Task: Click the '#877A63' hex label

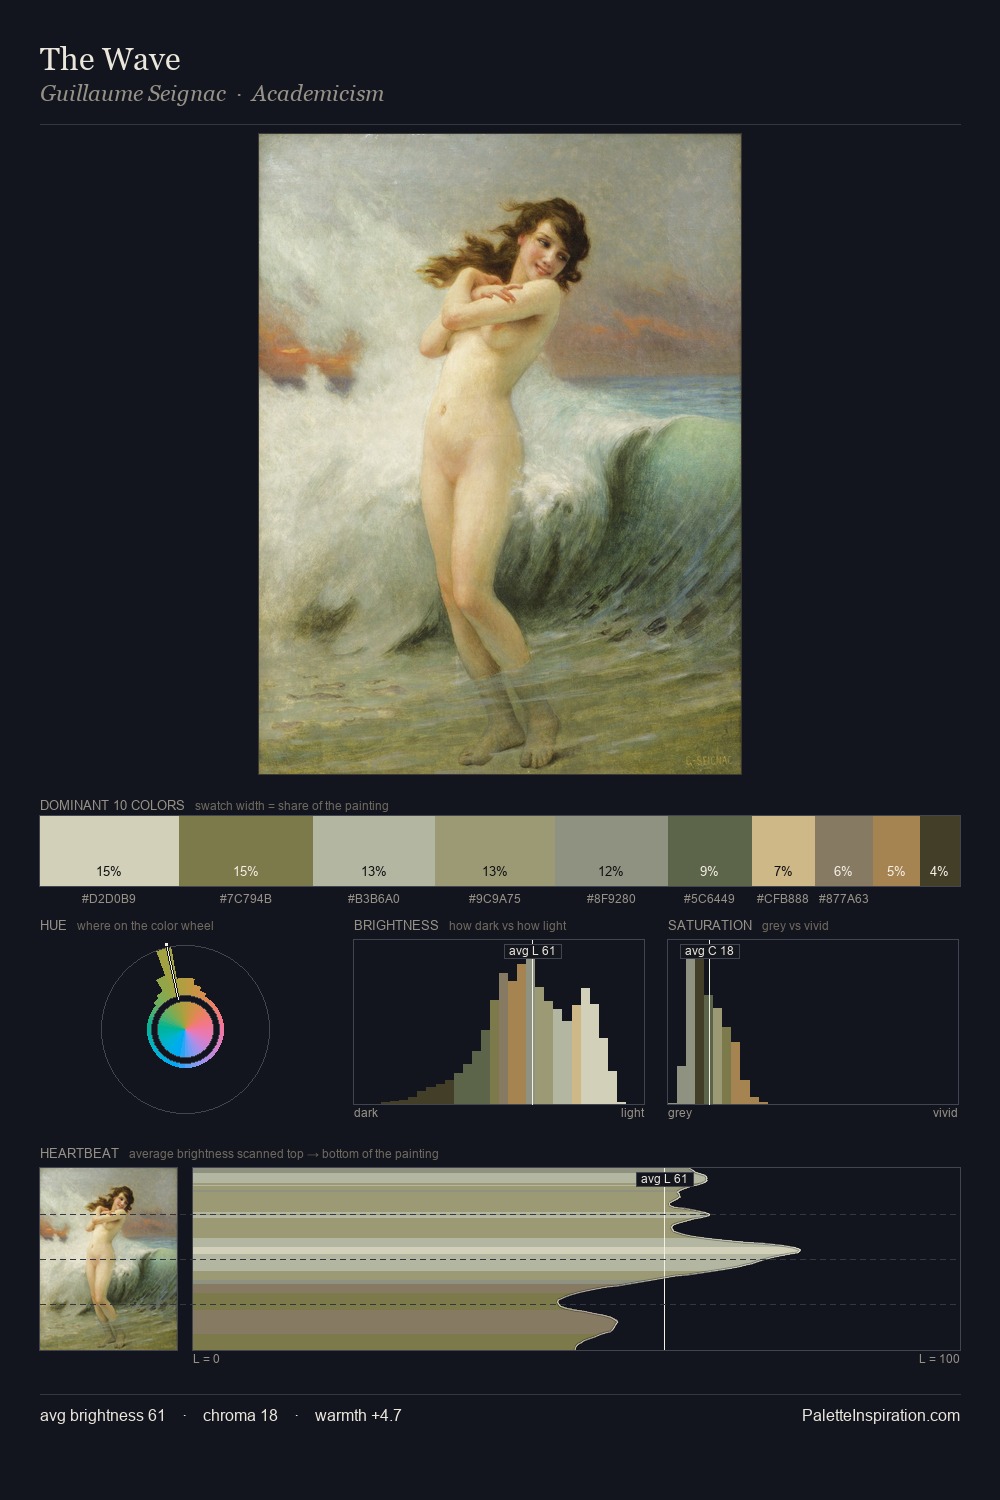Action: pyautogui.click(x=844, y=899)
